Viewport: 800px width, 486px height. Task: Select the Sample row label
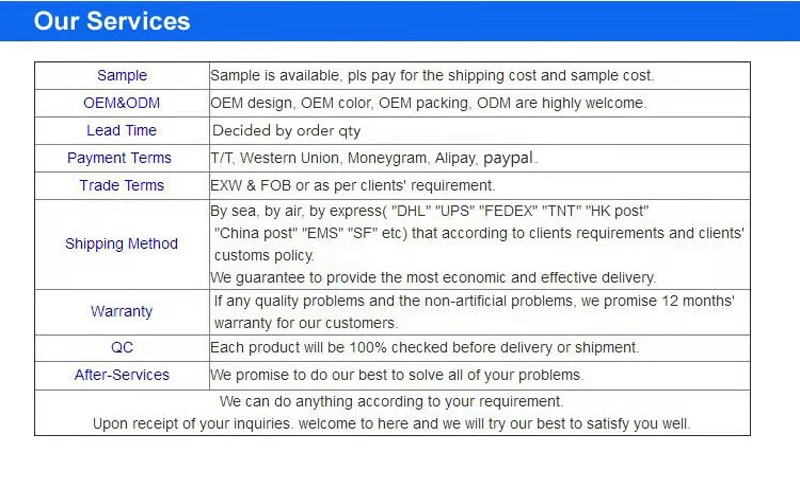122,75
